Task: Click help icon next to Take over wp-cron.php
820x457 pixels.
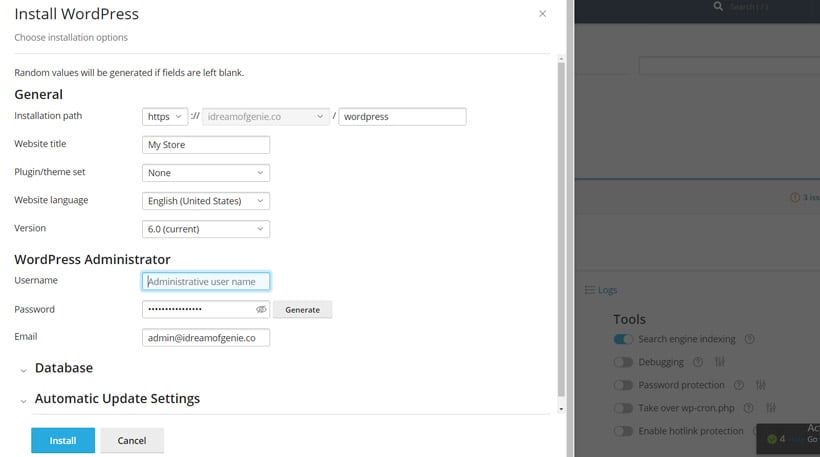Action: 749,408
